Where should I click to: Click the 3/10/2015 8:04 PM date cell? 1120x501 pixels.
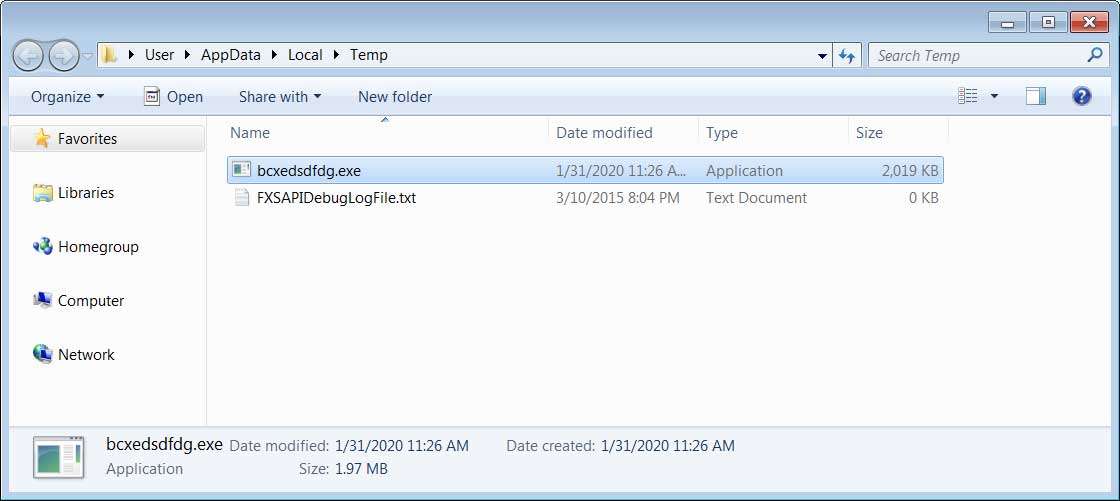pyautogui.click(x=617, y=198)
